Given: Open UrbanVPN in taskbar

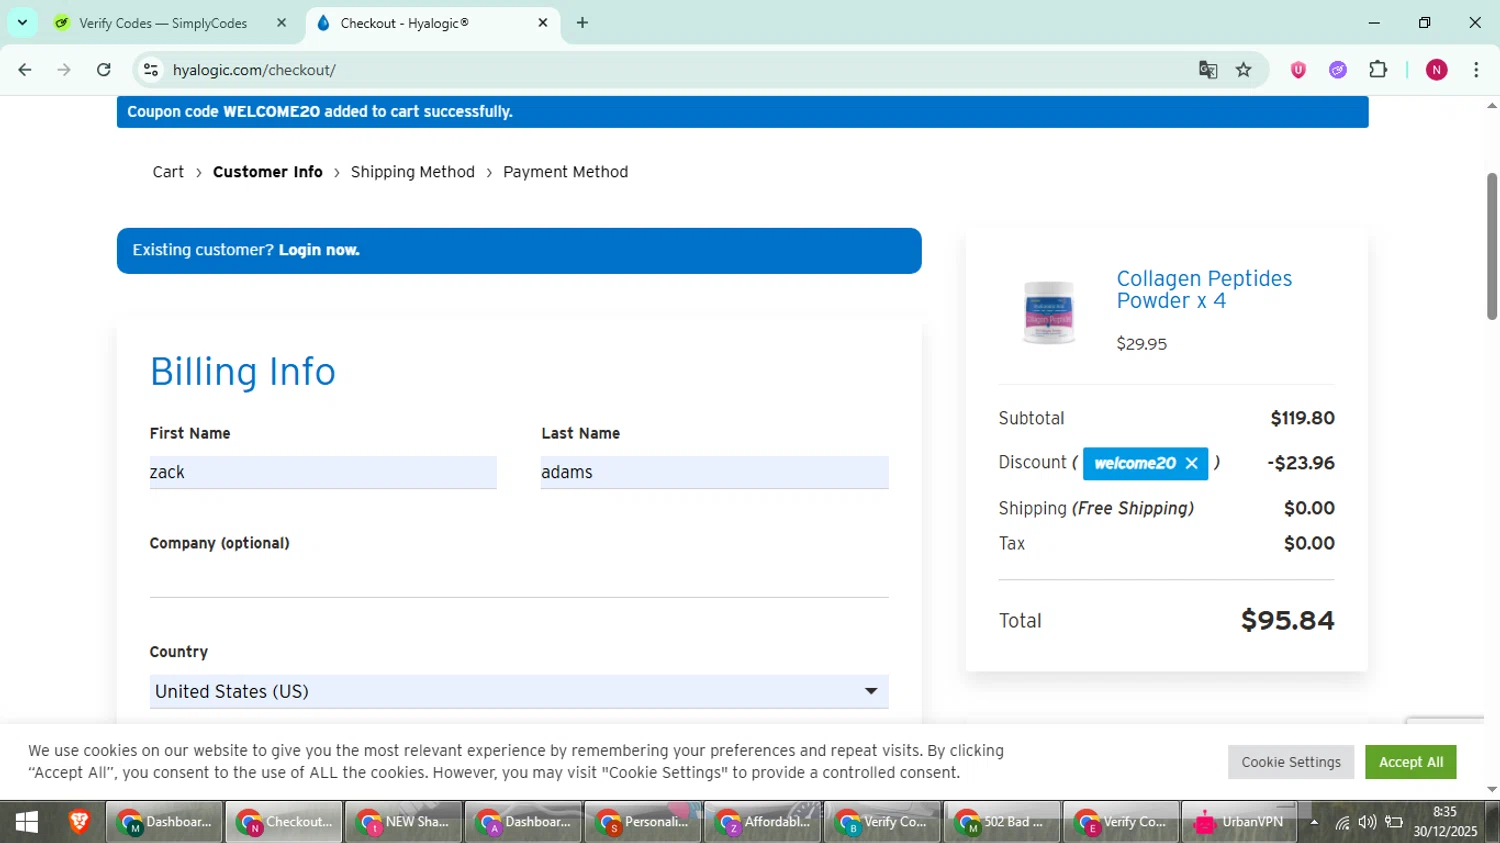Looking at the screenshot, I should point(1240,822).
